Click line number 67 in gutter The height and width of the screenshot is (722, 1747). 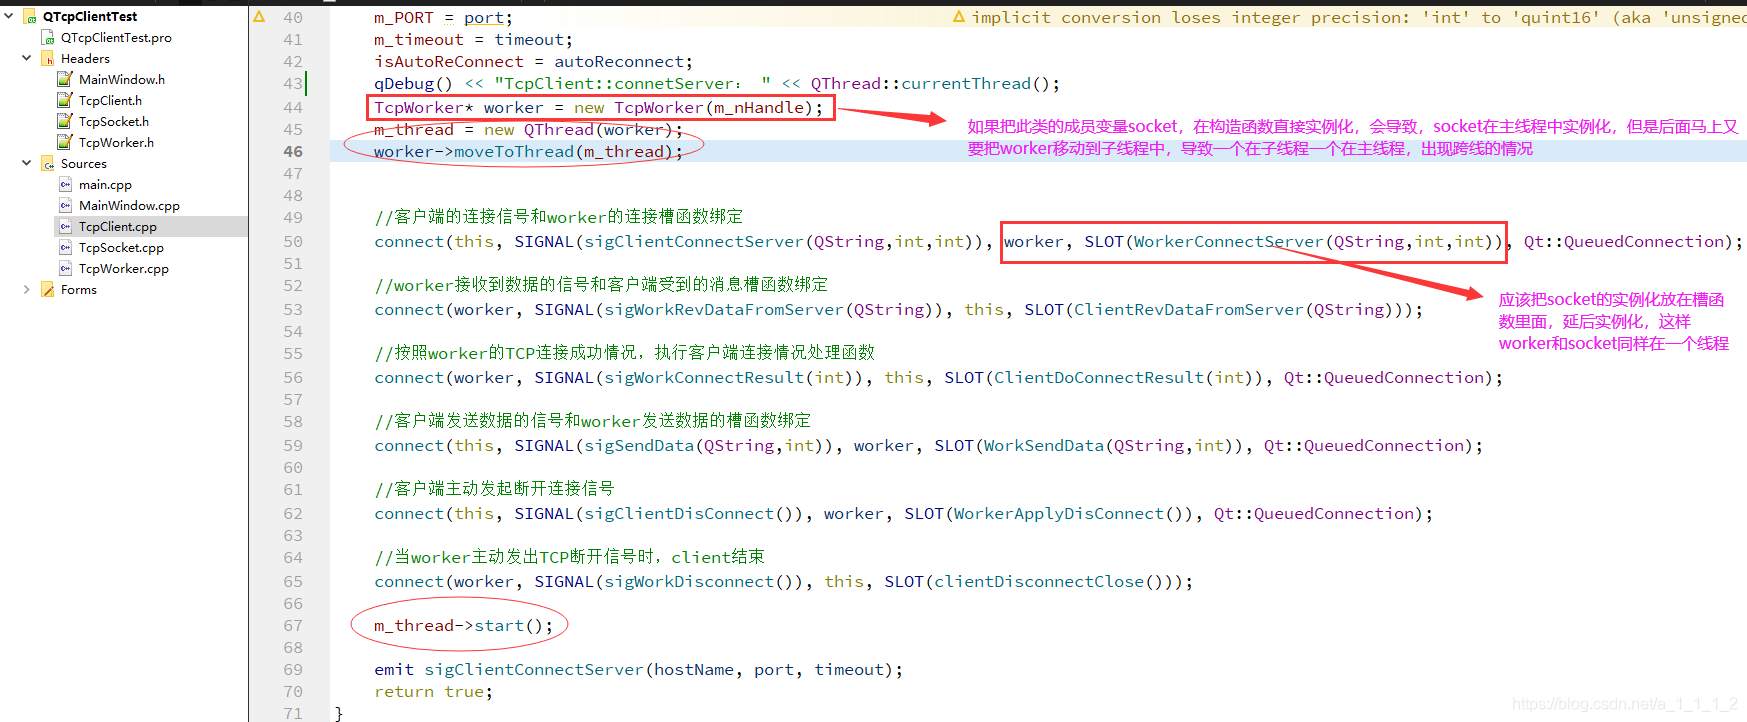pos(293,625)
